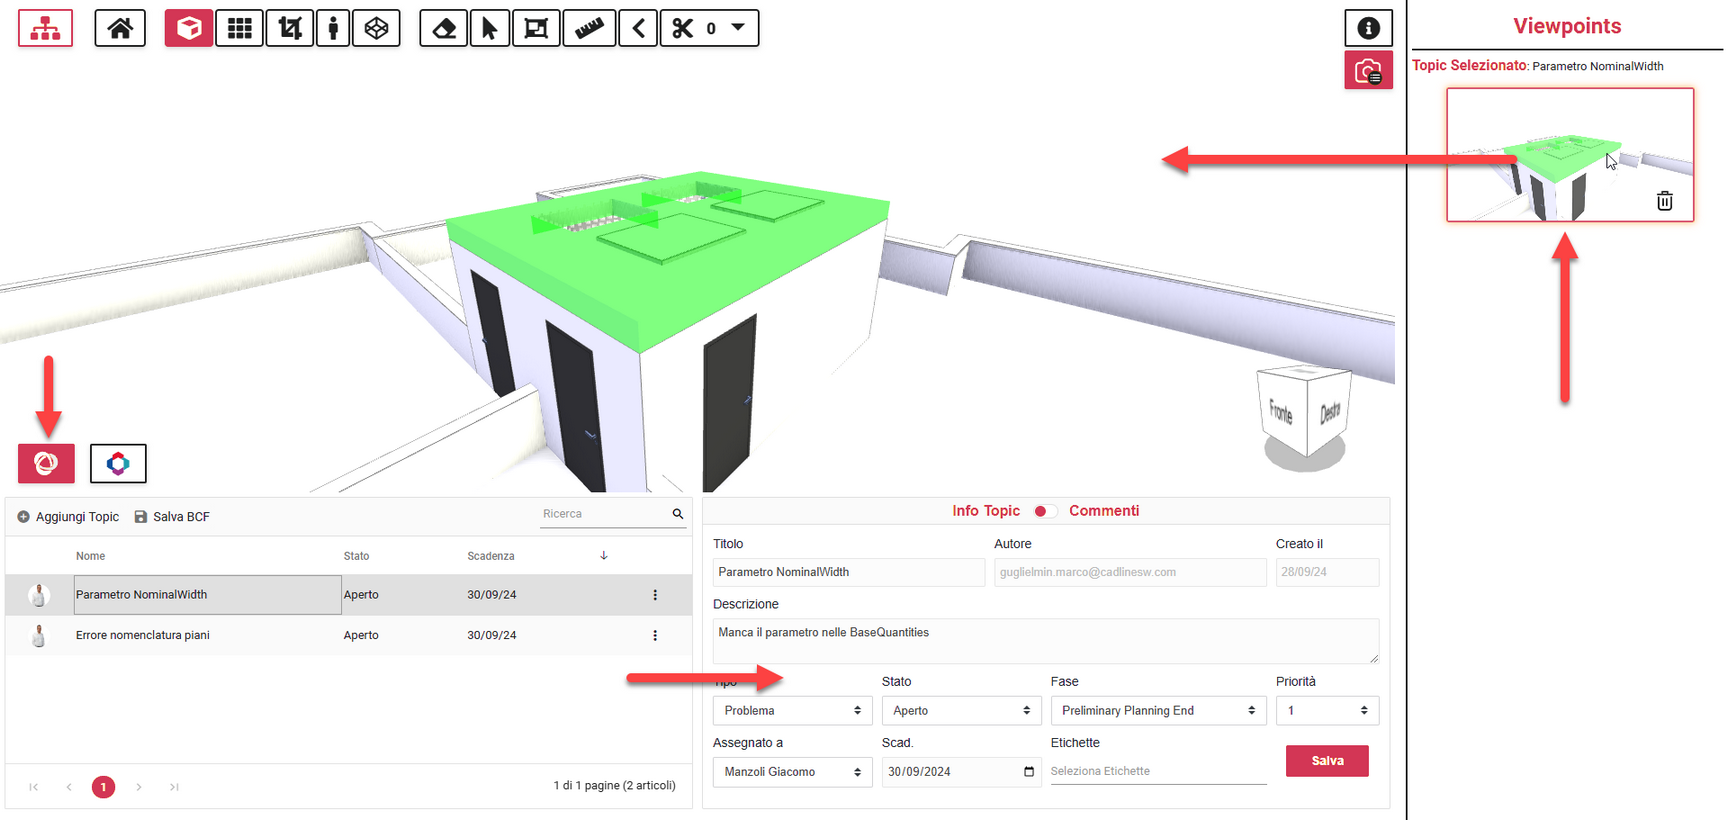This screenshot has width=1728, height=820.
Task: Toggle the grid view button
Action: pyautogui.click(x=240, y=28)
